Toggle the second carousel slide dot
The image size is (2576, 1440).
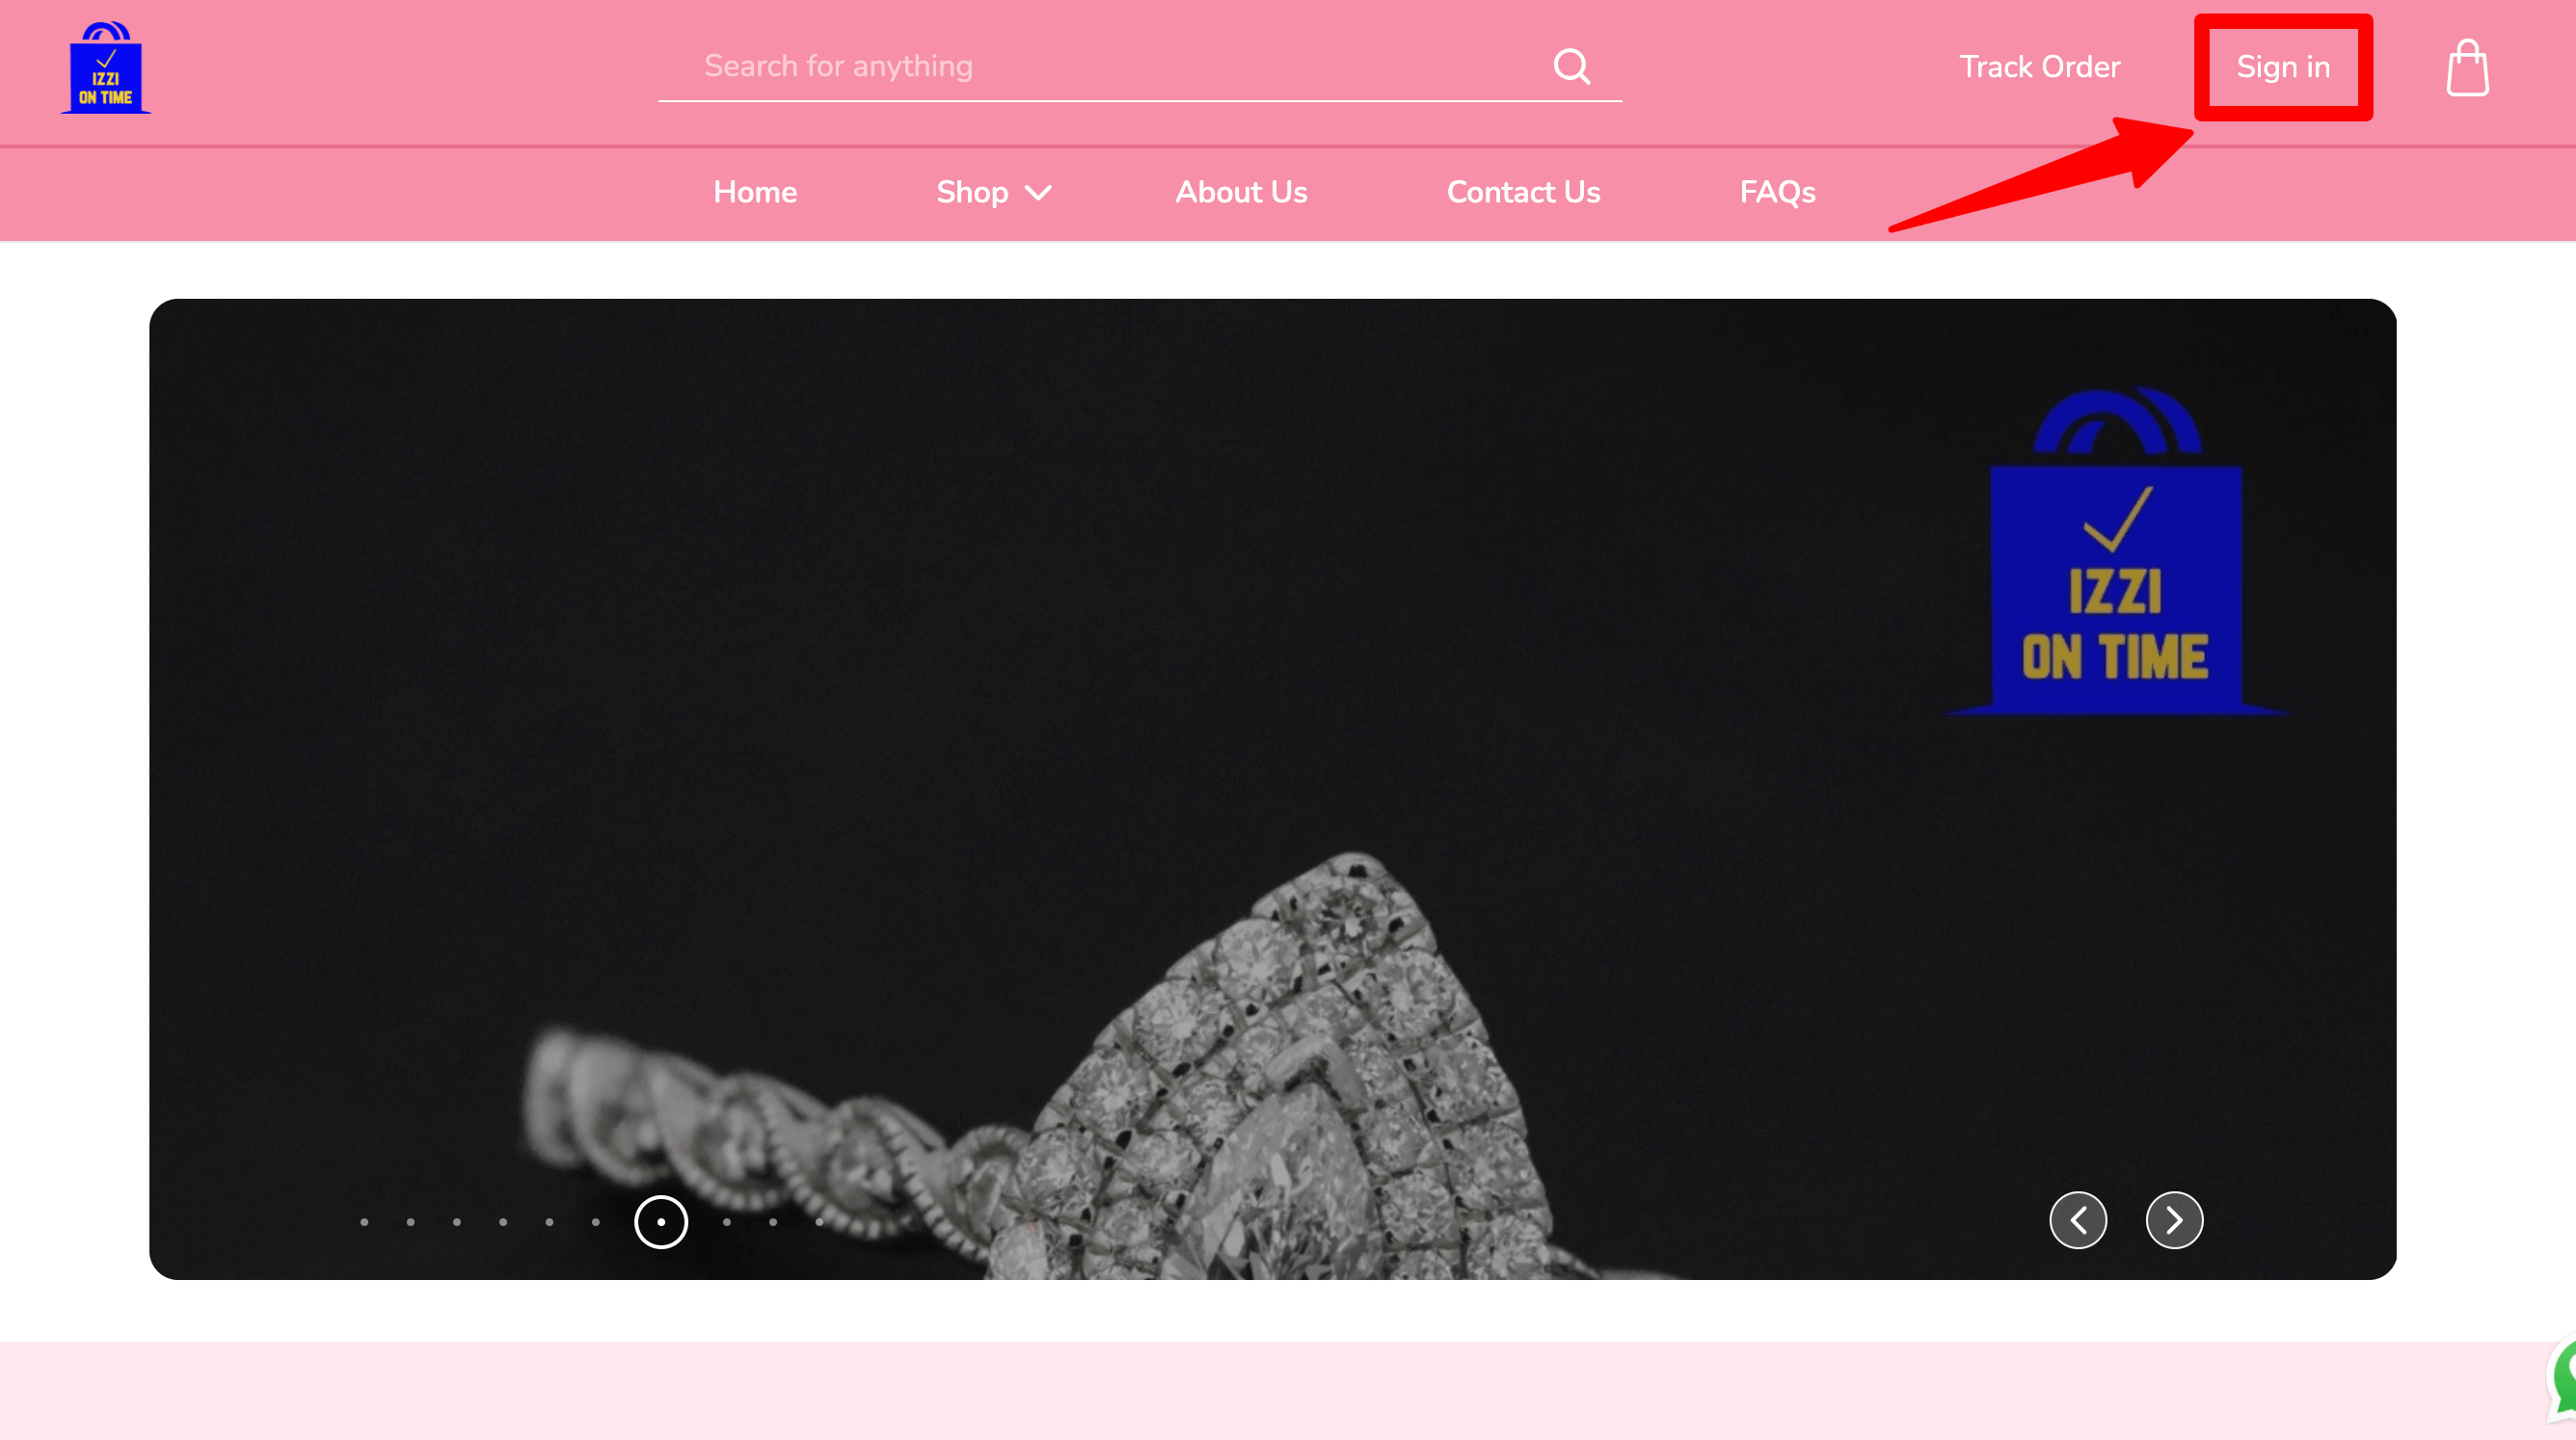coord(411,1222)
